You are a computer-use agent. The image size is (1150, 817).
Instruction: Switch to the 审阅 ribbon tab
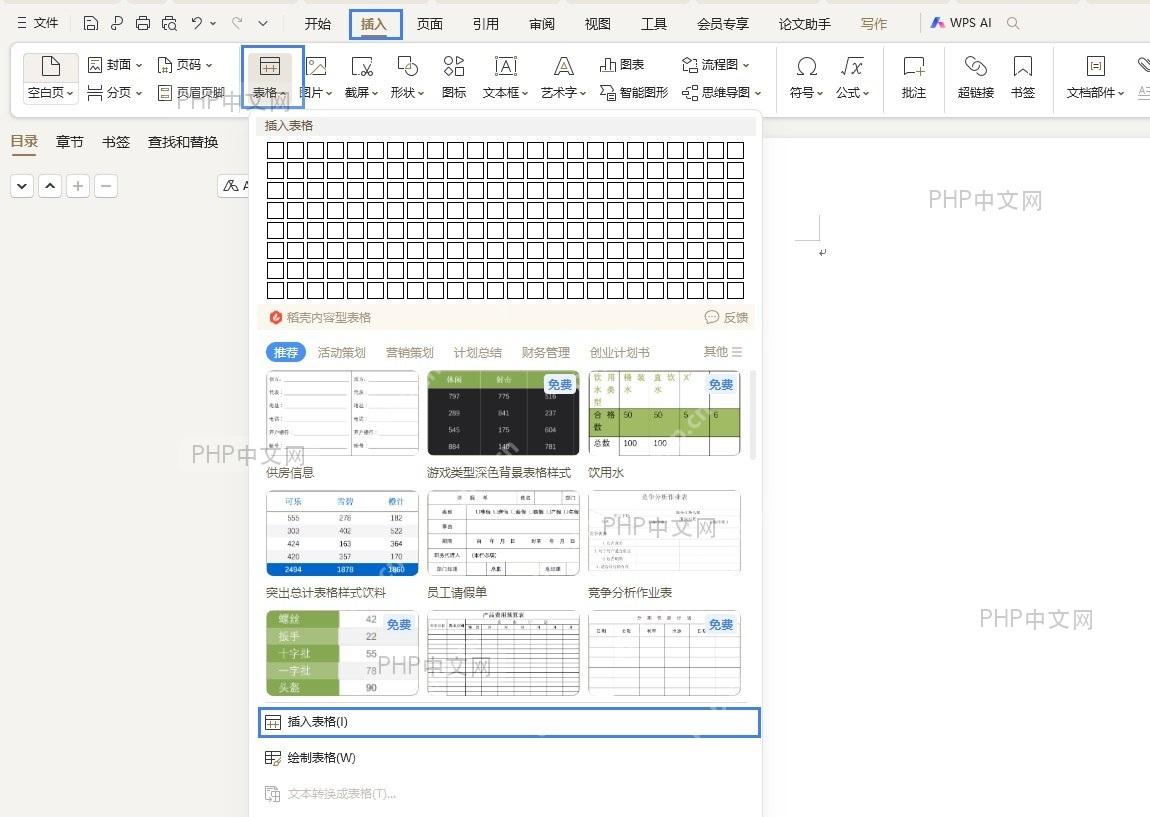[x=542, y=23]
